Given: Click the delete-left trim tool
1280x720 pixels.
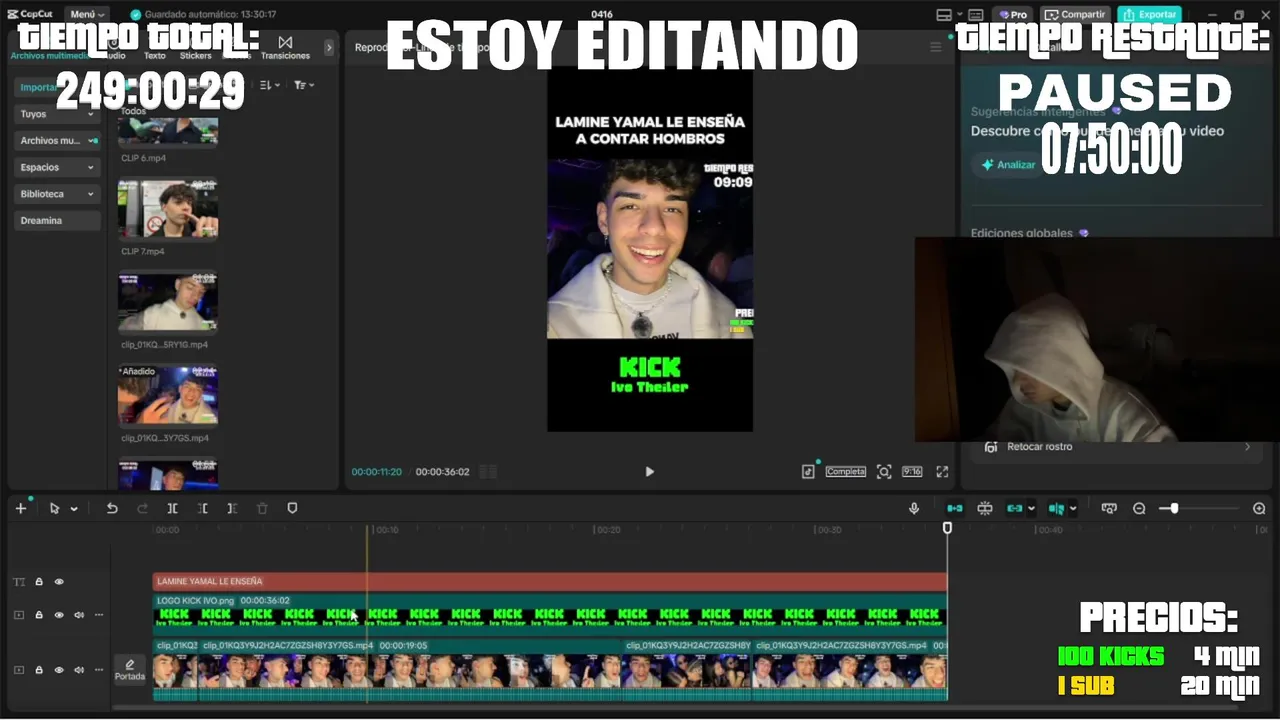Looking at the screenshot, I should point(202,508).
